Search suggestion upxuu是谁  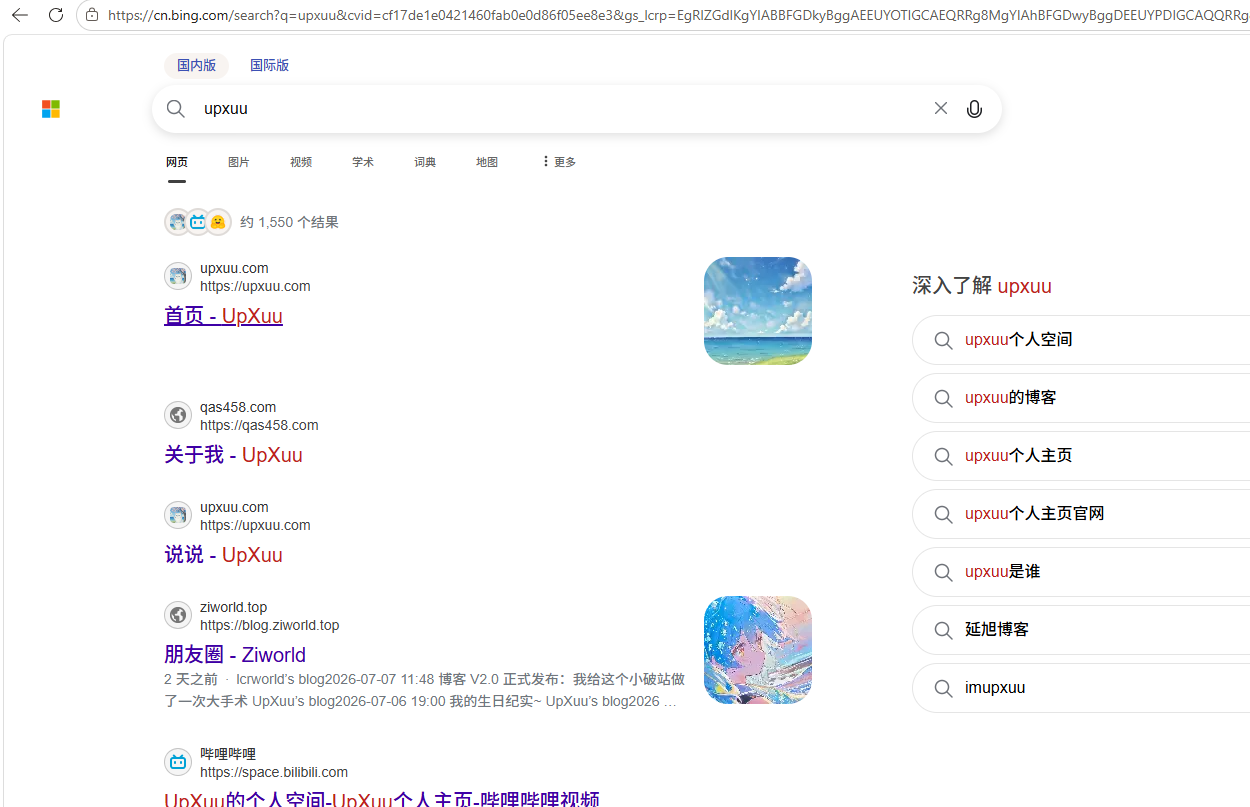point(1082,572)
